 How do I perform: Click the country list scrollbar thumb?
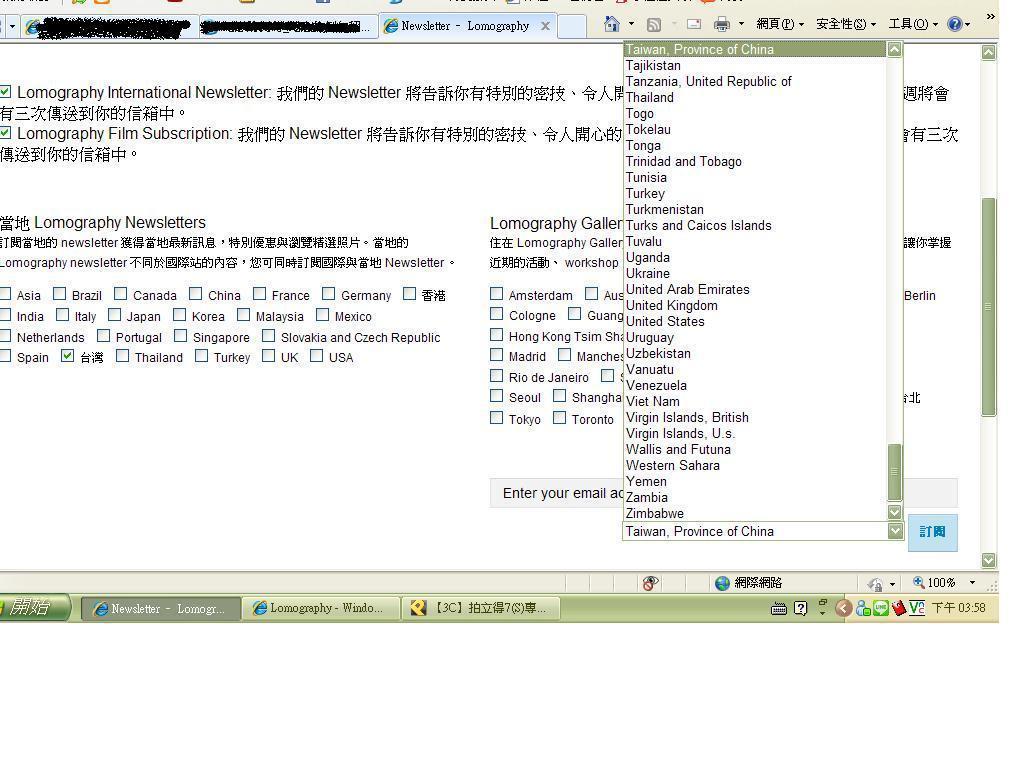(895, 471)
